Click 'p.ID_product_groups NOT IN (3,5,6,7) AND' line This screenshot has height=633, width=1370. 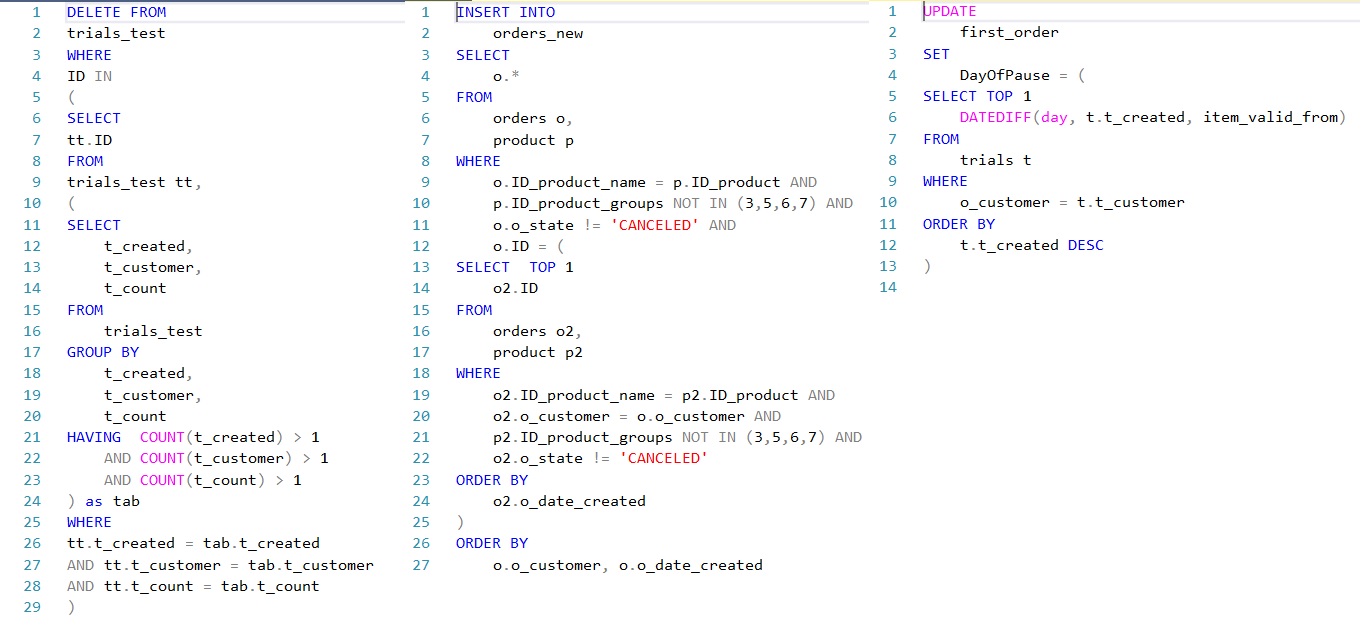point(673,203)
